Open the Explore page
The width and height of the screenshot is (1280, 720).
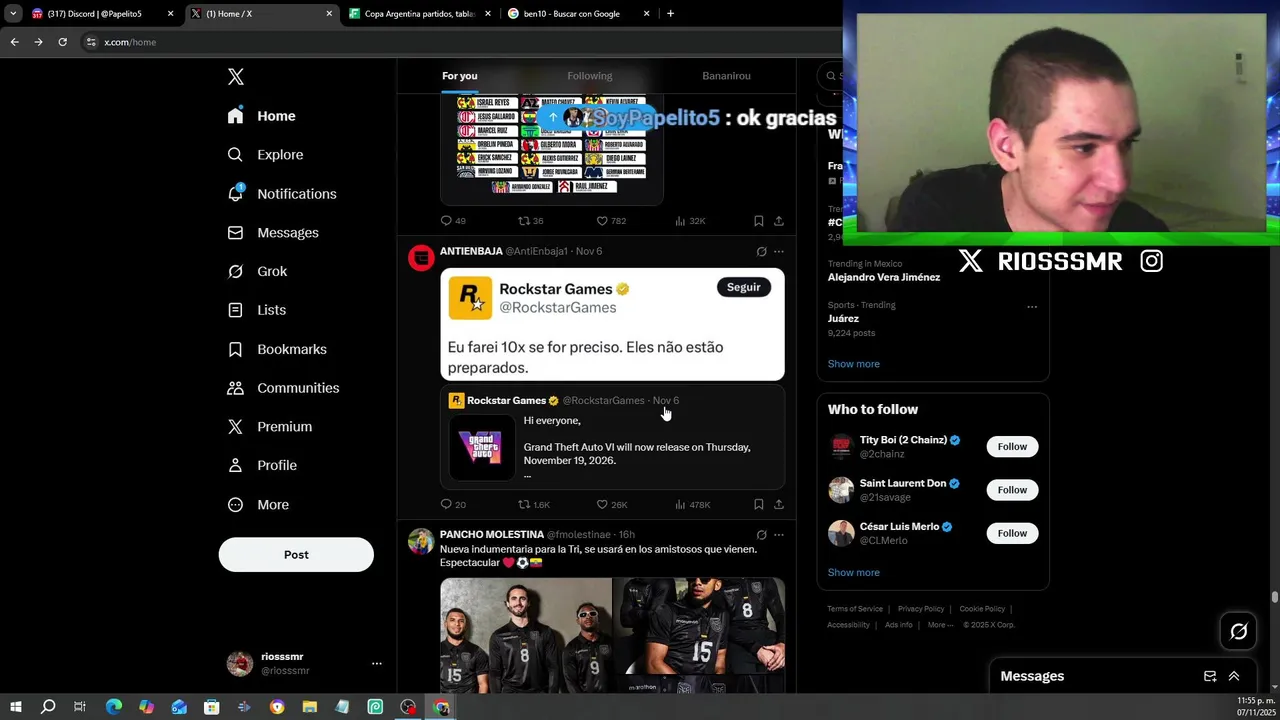tap(265, 155)
